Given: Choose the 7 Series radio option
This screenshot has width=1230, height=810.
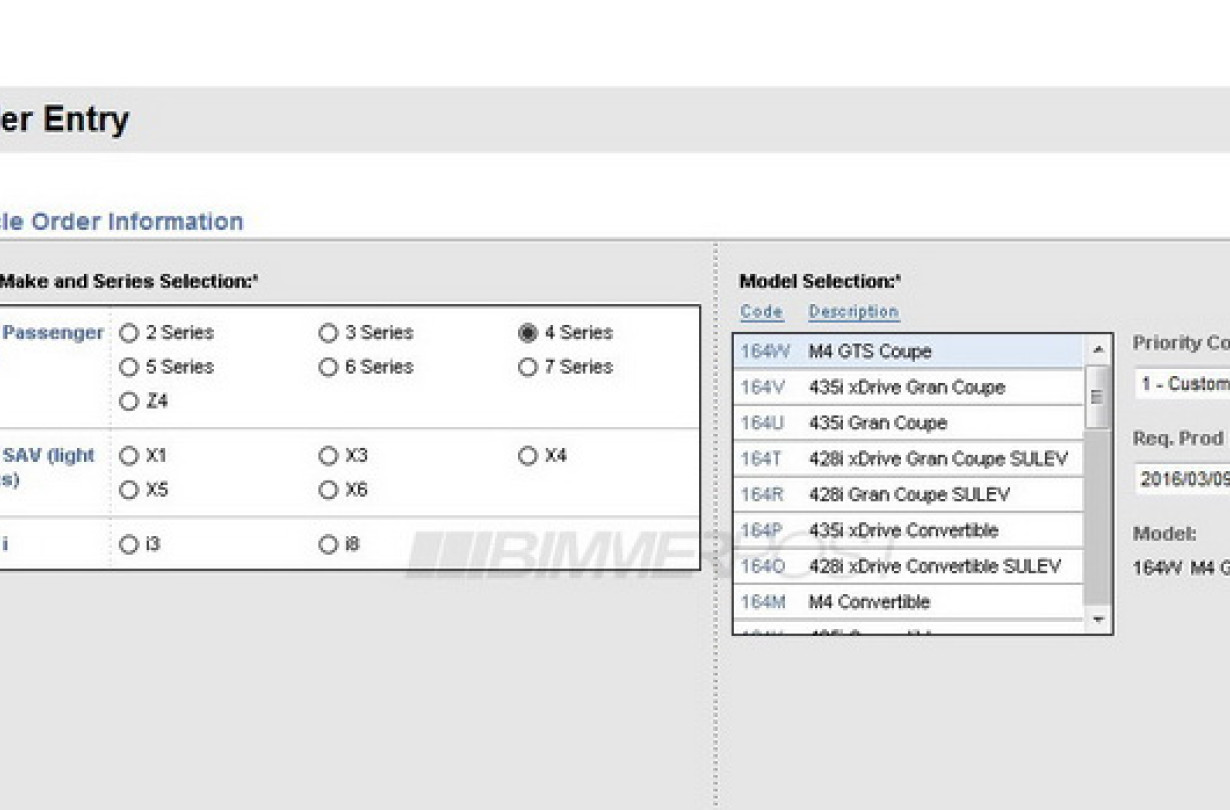Looking at the screenshot, I should pyautogui.click(x=528, y=367).
